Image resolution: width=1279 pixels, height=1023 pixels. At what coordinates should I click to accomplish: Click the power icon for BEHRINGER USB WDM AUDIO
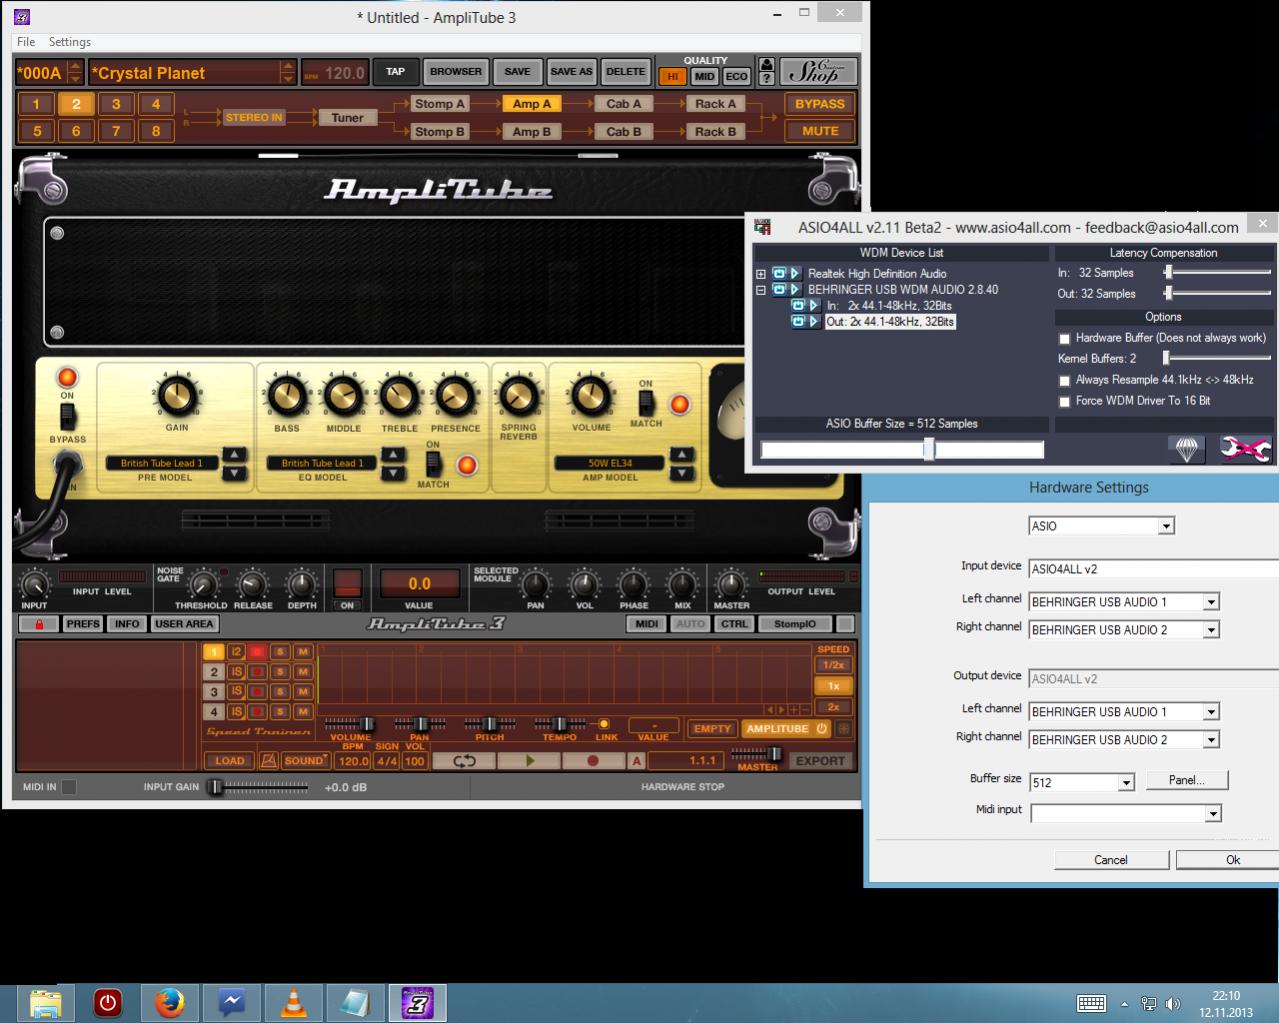pyautogui.click(x=779, y=289)
